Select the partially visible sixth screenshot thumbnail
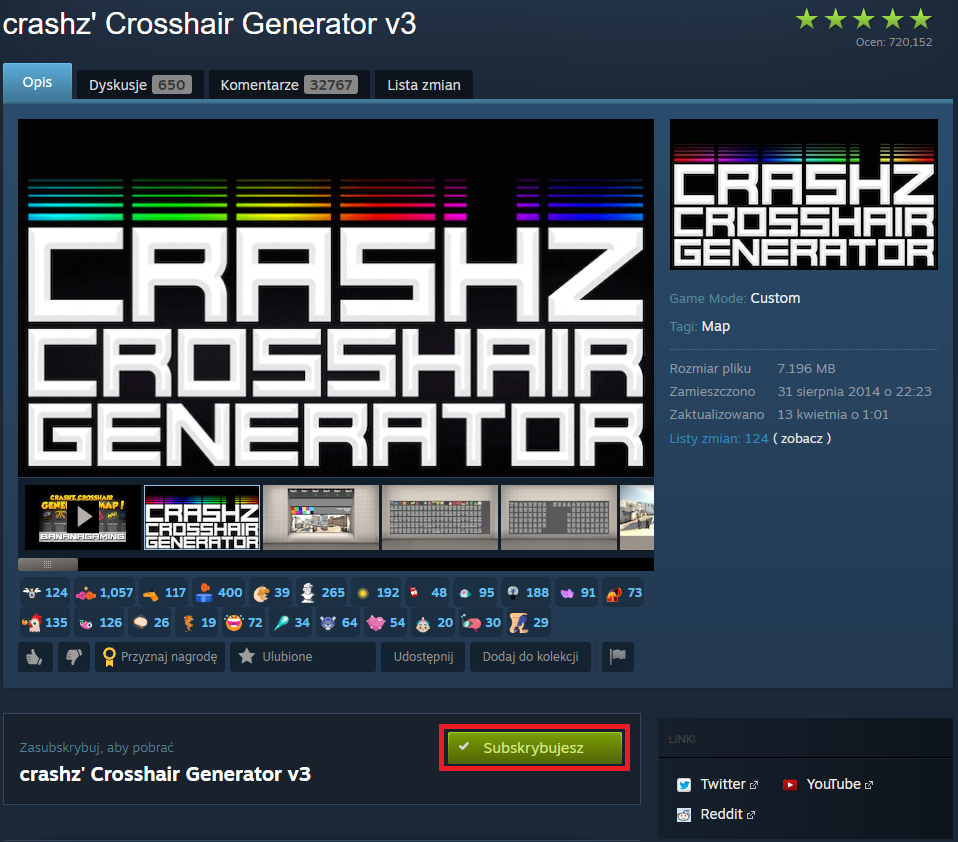This screenshot has width=958, height=842. [637, 517]
